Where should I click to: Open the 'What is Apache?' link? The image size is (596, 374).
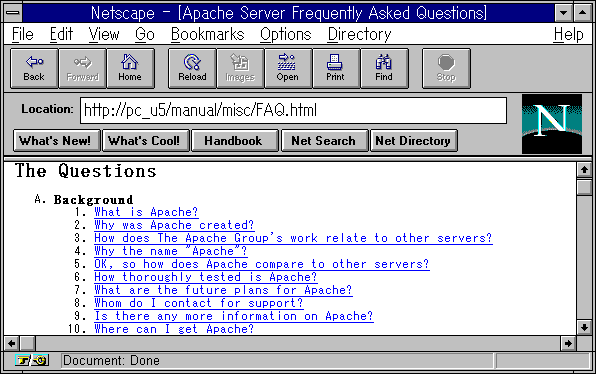[x=146, y=212]
